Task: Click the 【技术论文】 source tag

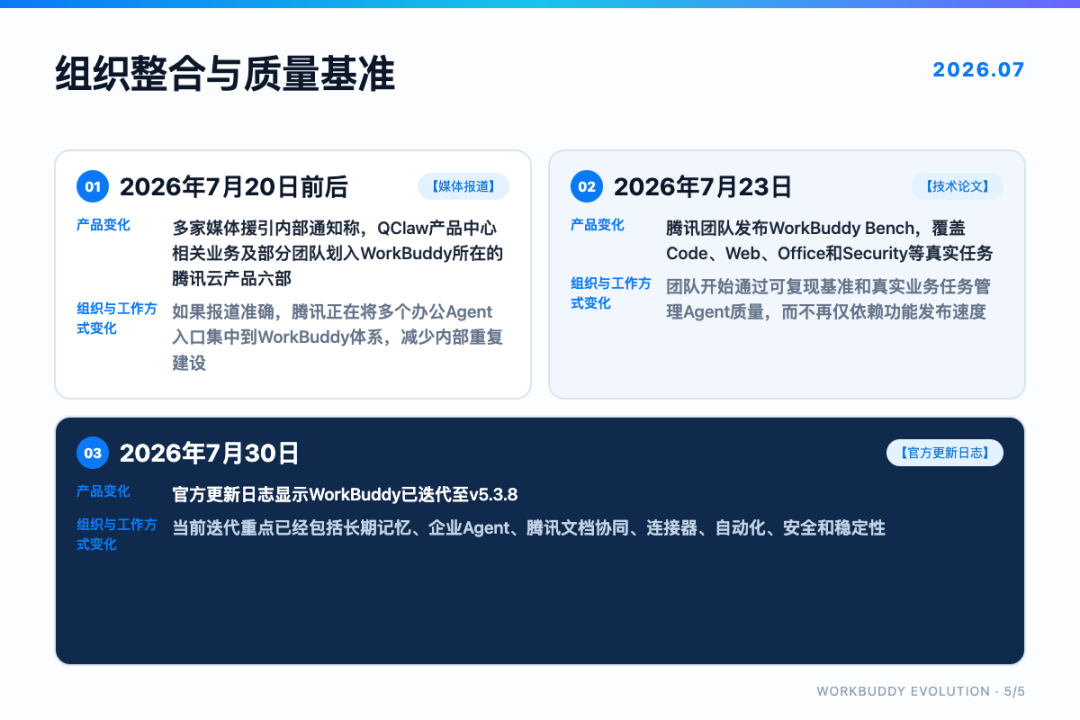Action: [x=957, y=187]
